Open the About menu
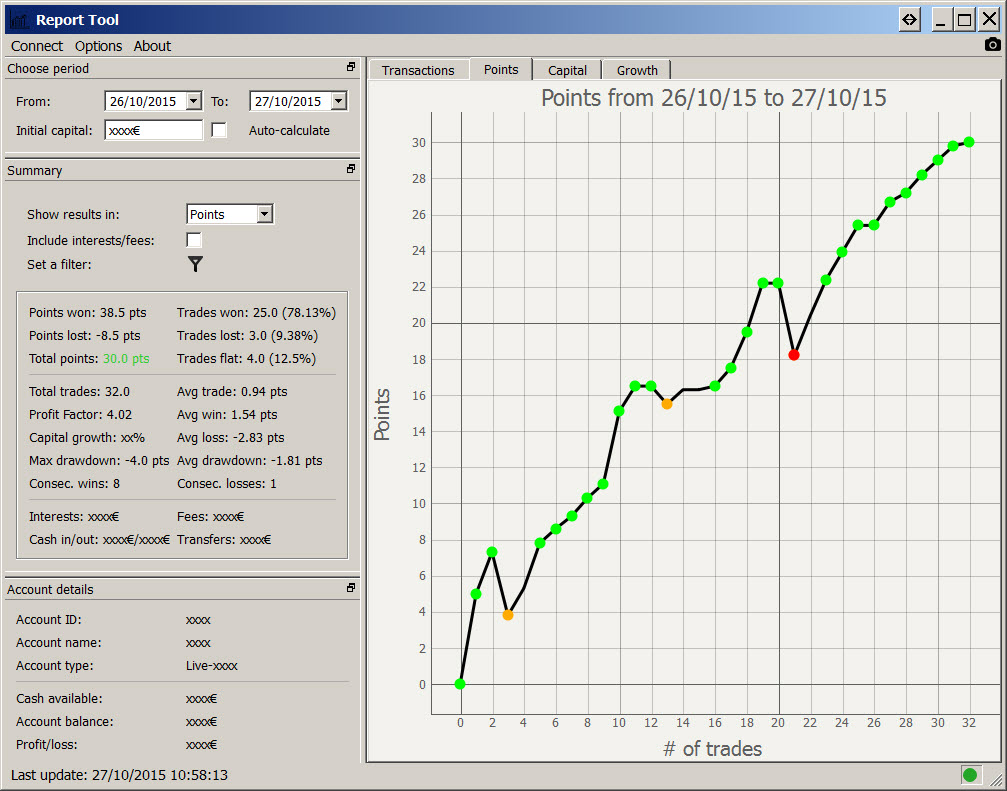This screenshot has height=791, width=1007. click(x=152, y=46)
